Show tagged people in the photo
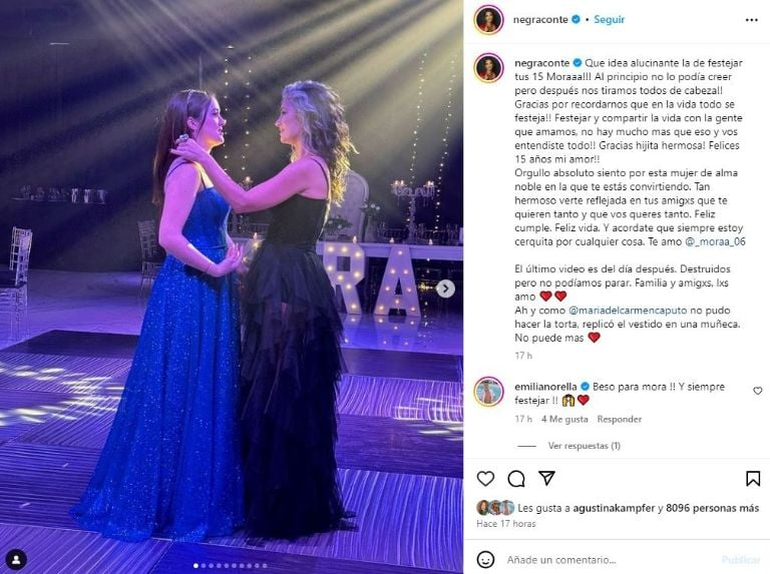This screenshot has width=770, height=574. [x=16, y=560]
